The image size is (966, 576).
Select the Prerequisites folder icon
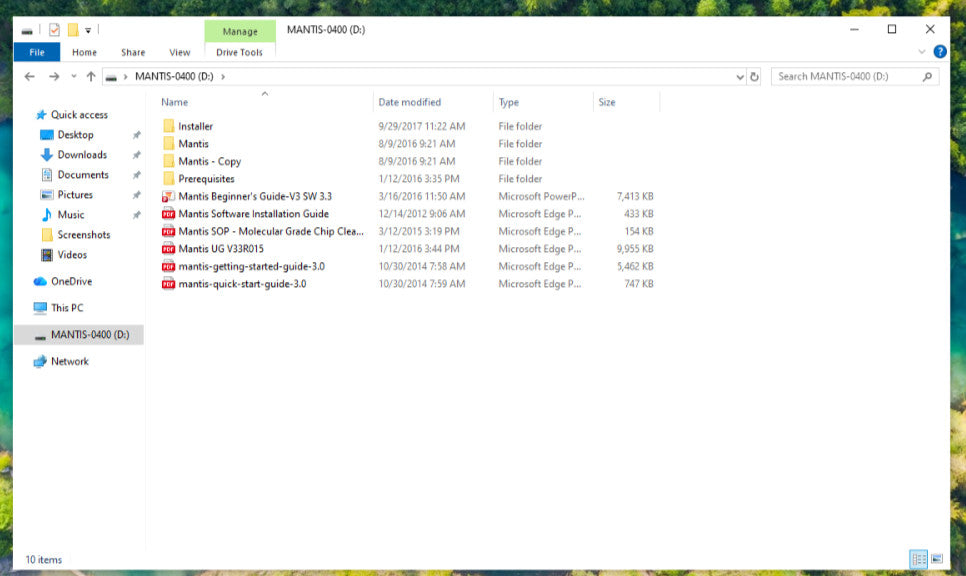169,179
